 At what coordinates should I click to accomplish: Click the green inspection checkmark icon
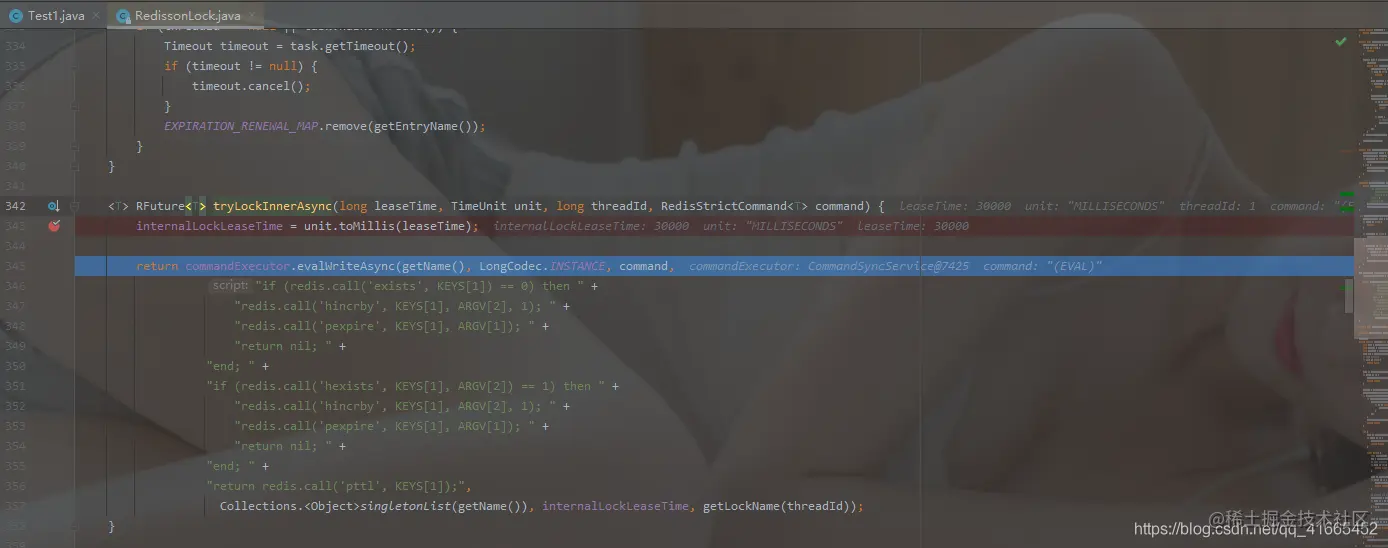pyautogui.click(x=1341, y=41)
